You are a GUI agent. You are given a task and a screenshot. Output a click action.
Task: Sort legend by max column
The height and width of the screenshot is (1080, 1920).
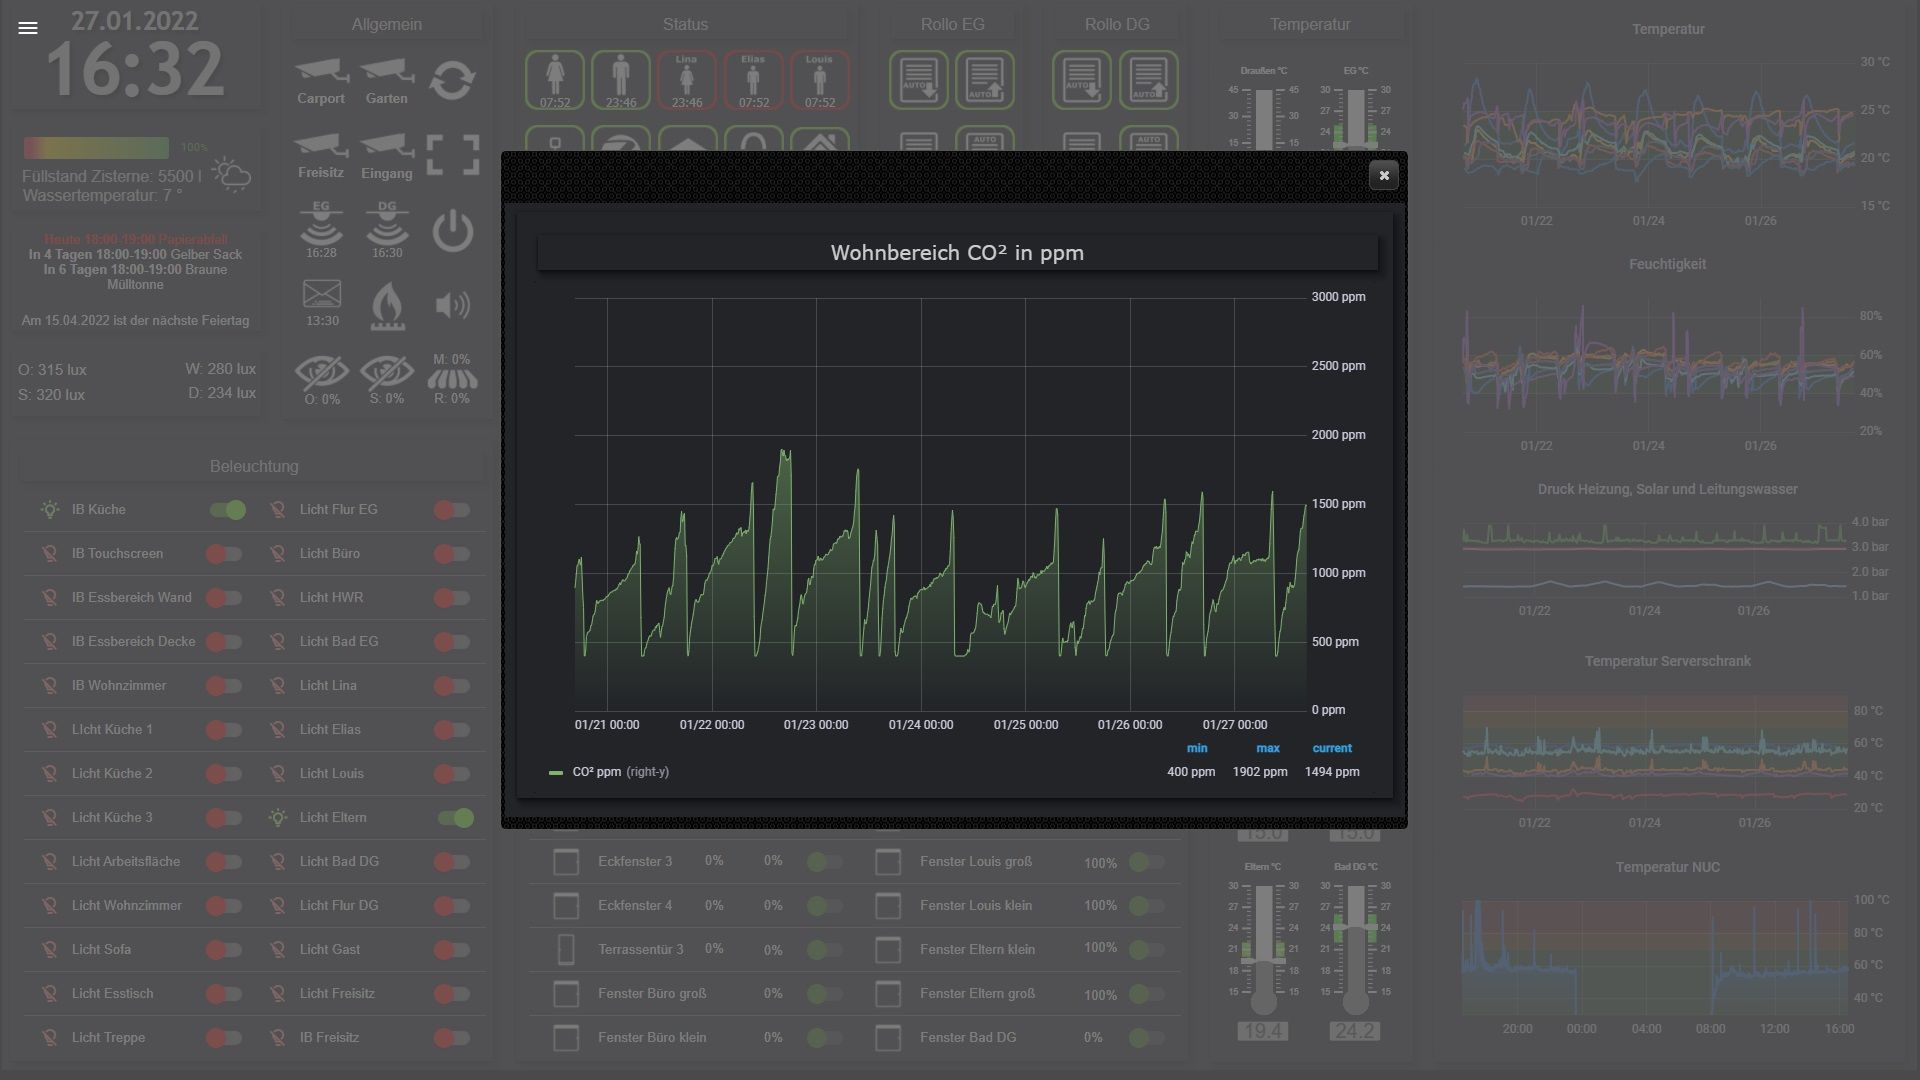click(x=1268, y=748)
